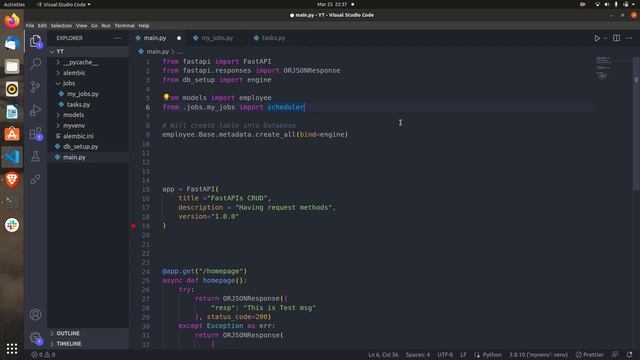This screenshot has width=640, height=360.
Task: Run Python file with play button
Action: 597,38
